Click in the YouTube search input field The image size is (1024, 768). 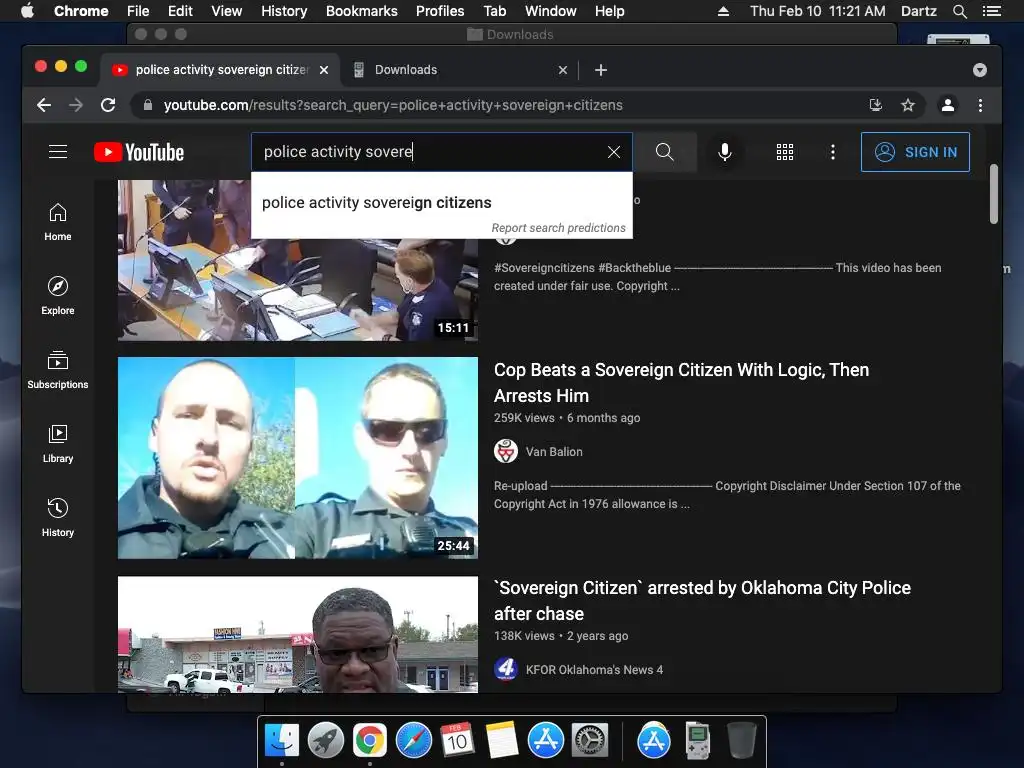coord(428,152)
